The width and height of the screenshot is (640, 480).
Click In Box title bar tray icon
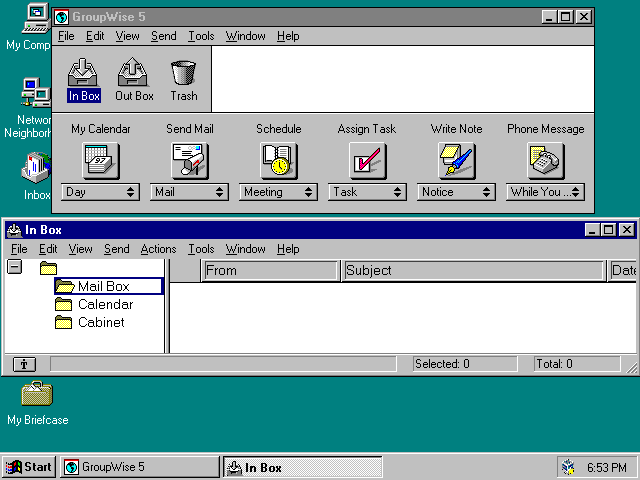click(14, 230)
